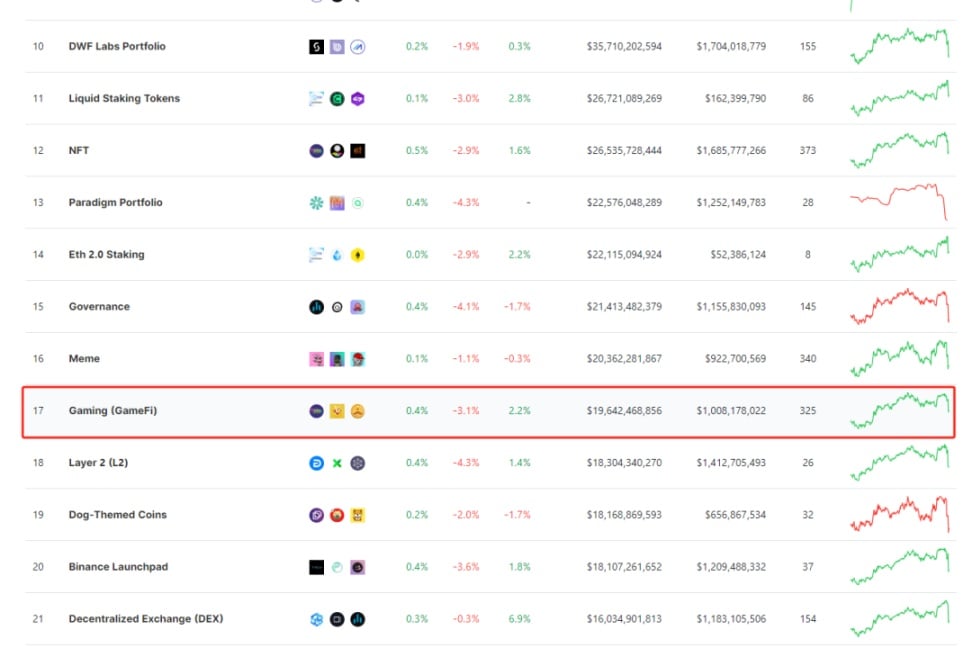Click the dark bar-chart icon in Governance row

pos(316,307)
